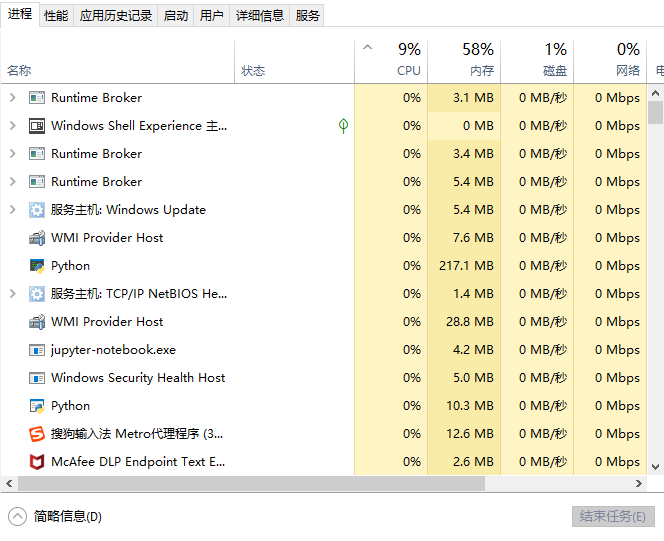This screenshot has height=541, width=664.
Task: Click the Python icon using 10.3 MB
Action: (x=37, y=406)
